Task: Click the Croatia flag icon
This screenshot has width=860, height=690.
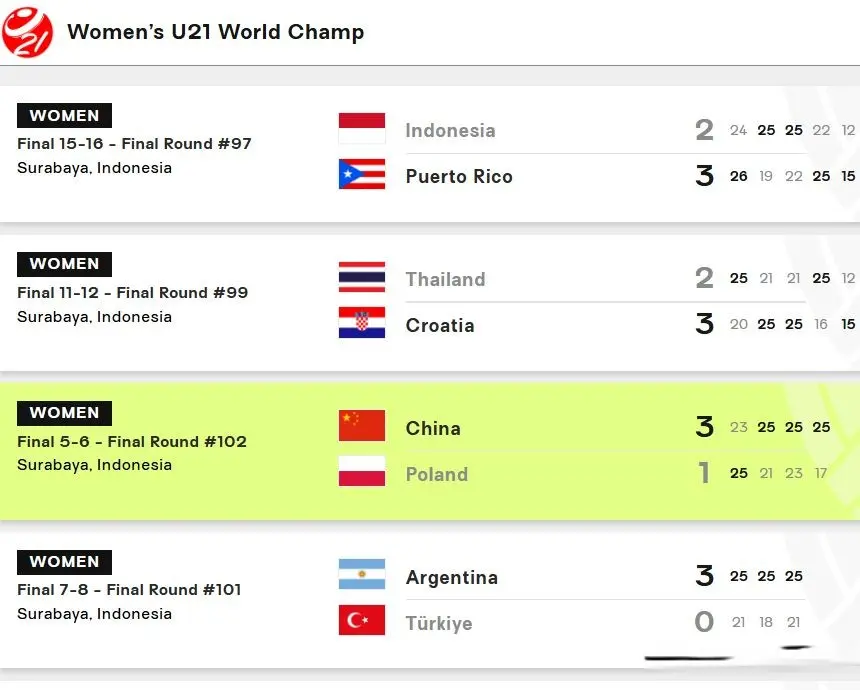Action: pos(361,324)
